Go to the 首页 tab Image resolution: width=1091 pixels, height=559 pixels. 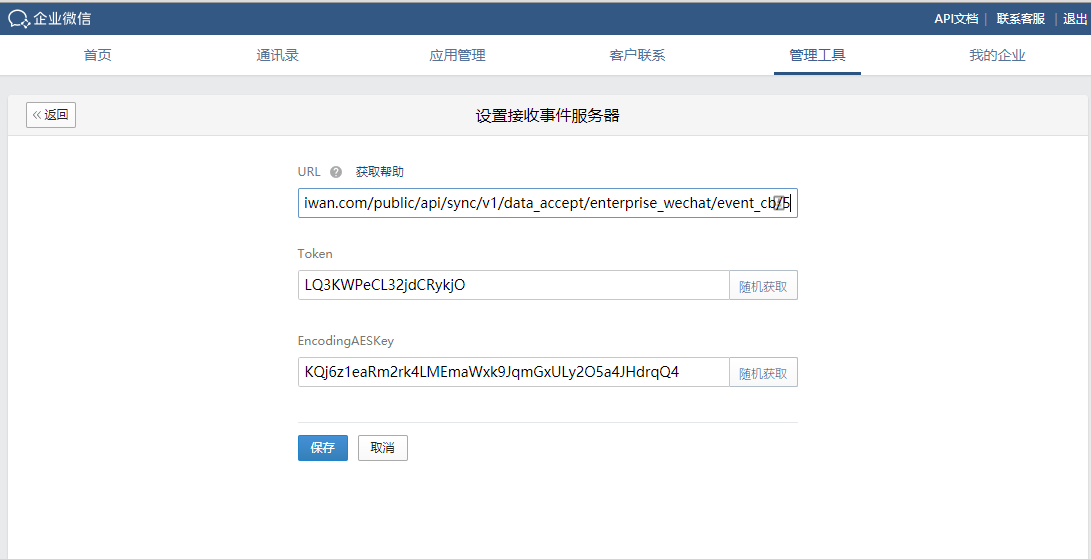(x=97, y=56)
